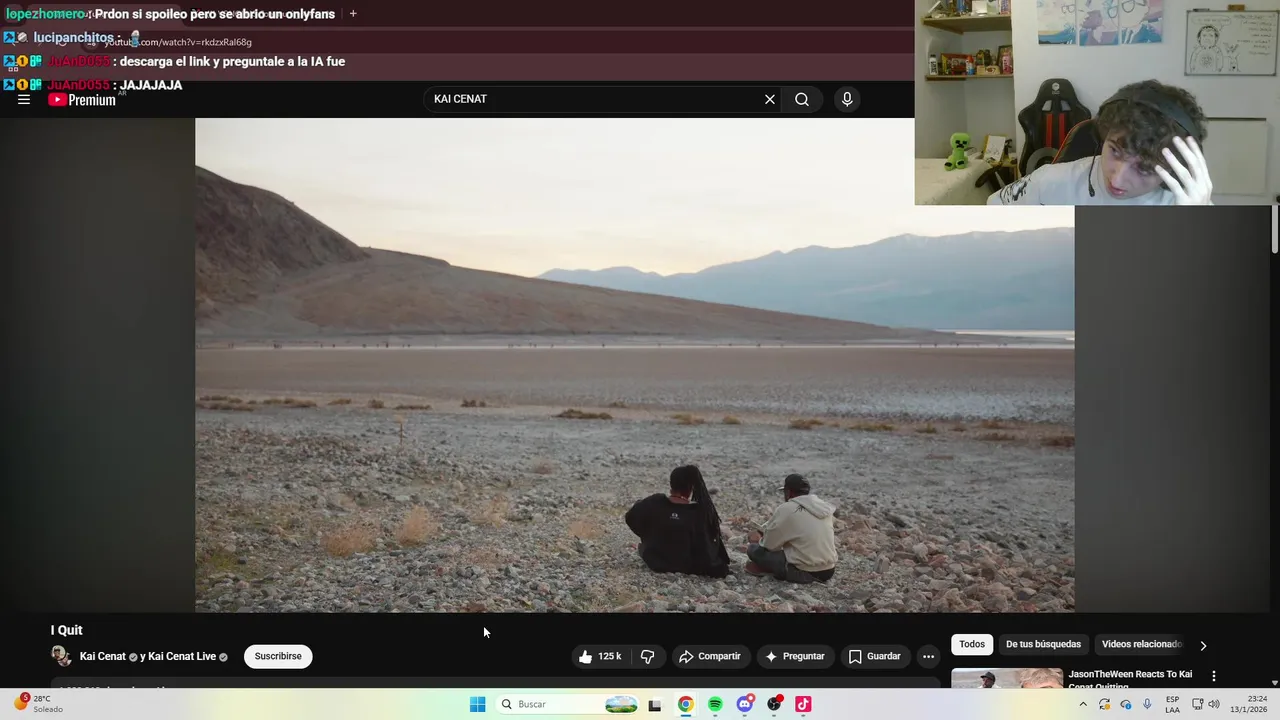Open network settings tray icon

pos(1198,704)
